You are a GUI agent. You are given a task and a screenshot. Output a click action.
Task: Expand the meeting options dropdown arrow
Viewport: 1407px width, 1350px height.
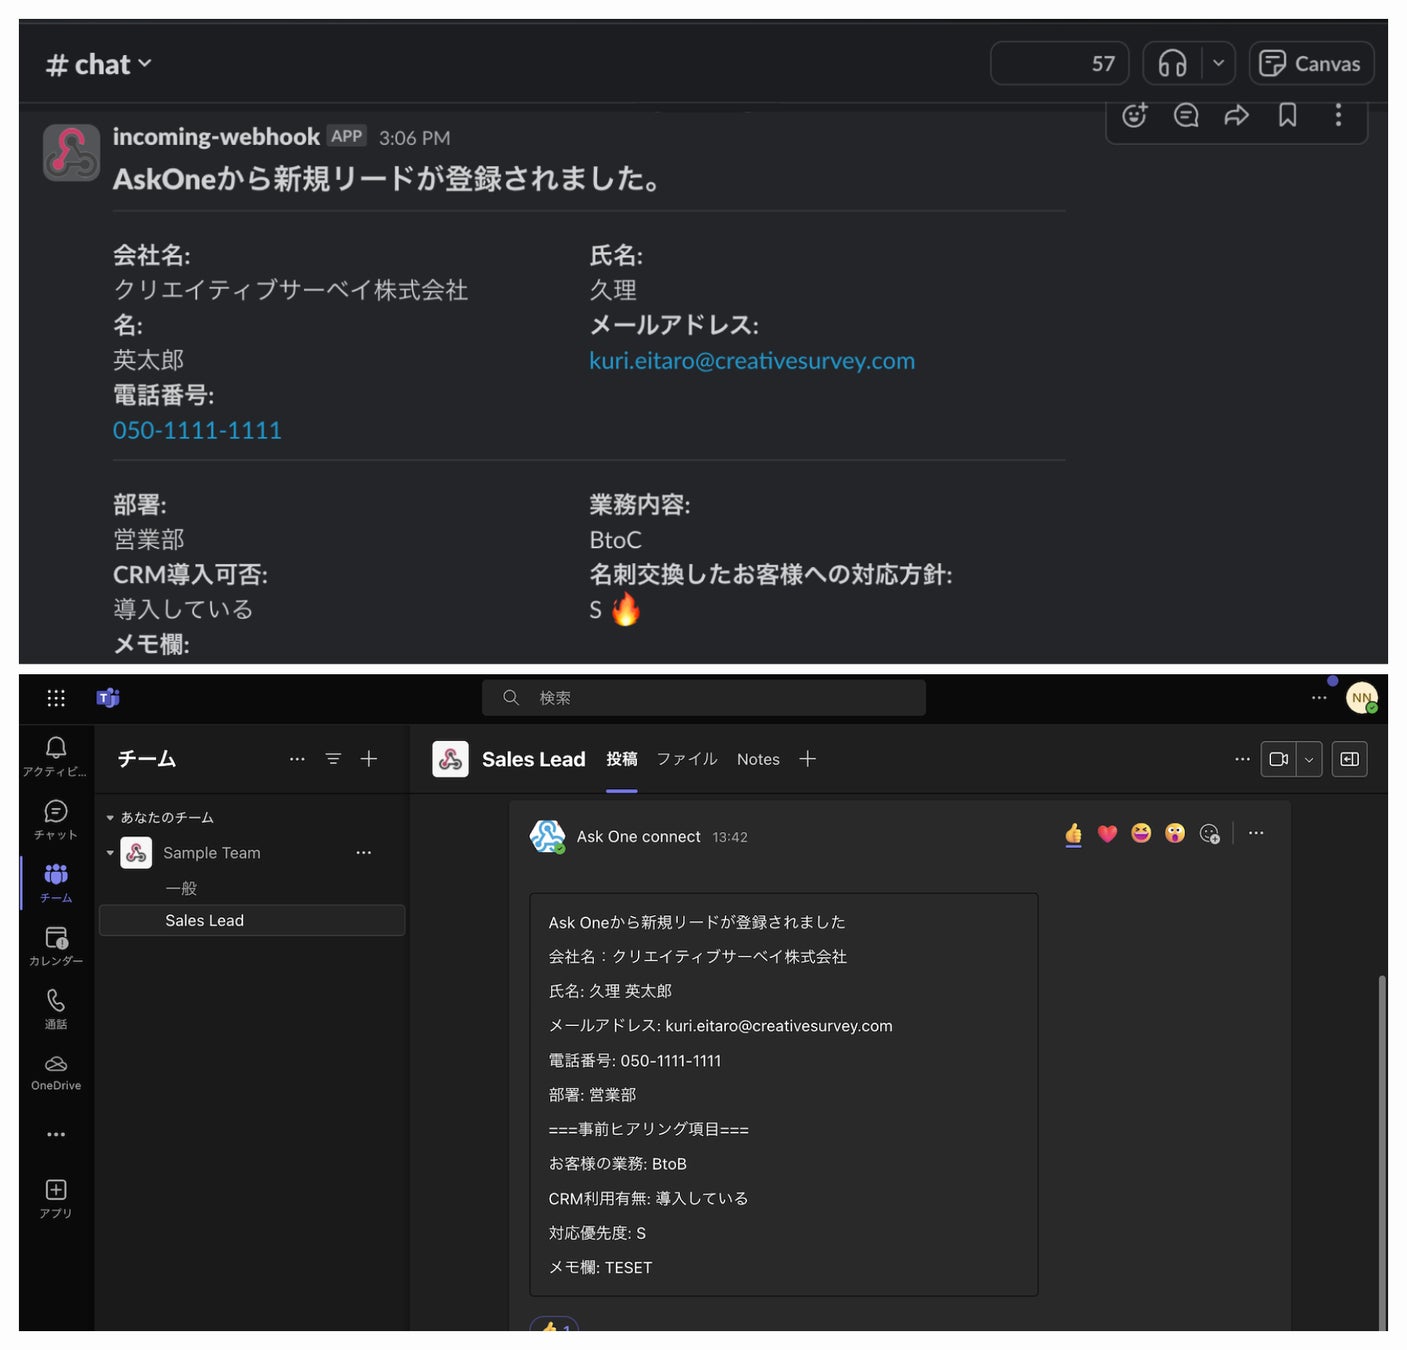pyautogui.click(x=1309, y=759)
